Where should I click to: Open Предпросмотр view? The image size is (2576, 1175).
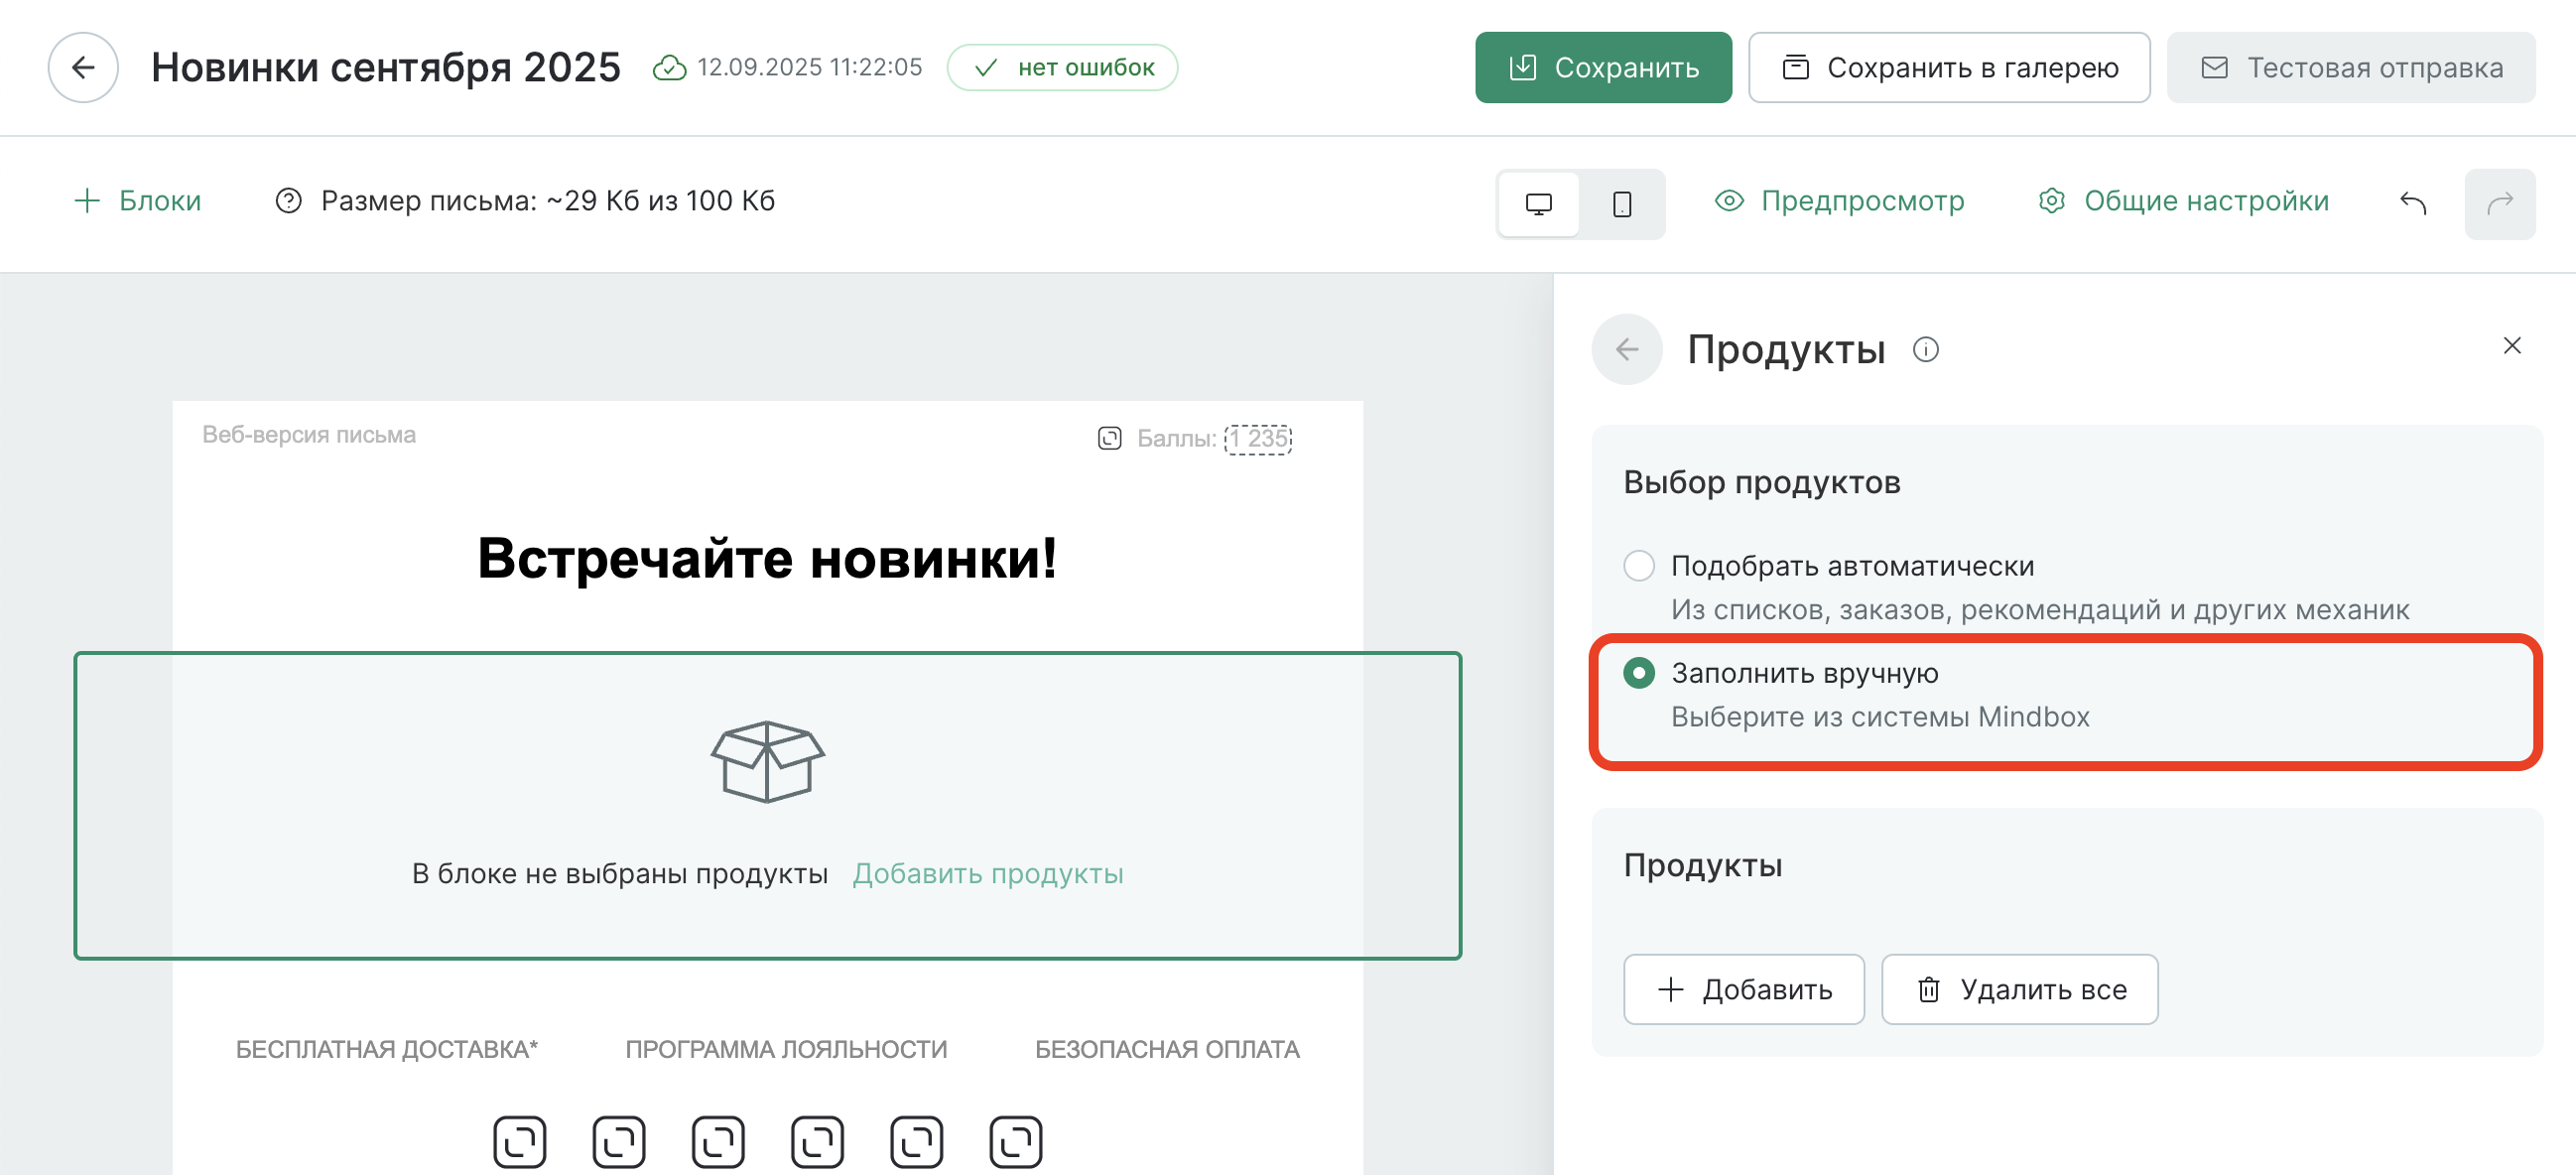(x=1839, y=201)
